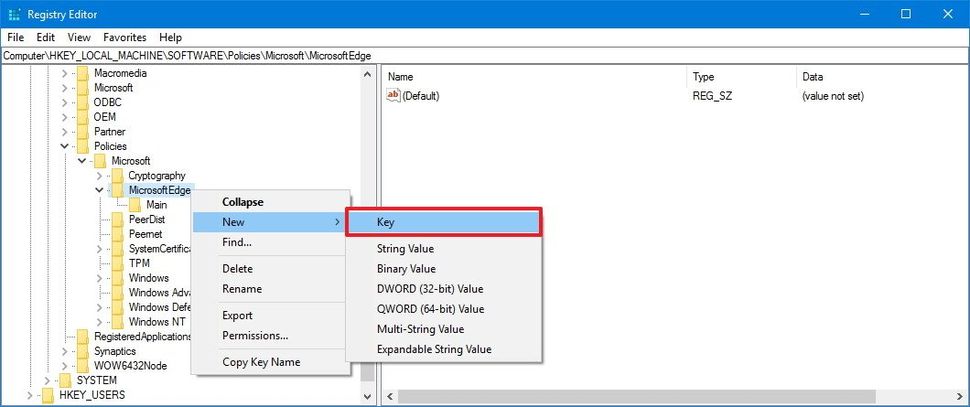This screenshot has width=970, height=407.
Task: Expand the OEM key chevron
Action: click(x=65, y=117)
